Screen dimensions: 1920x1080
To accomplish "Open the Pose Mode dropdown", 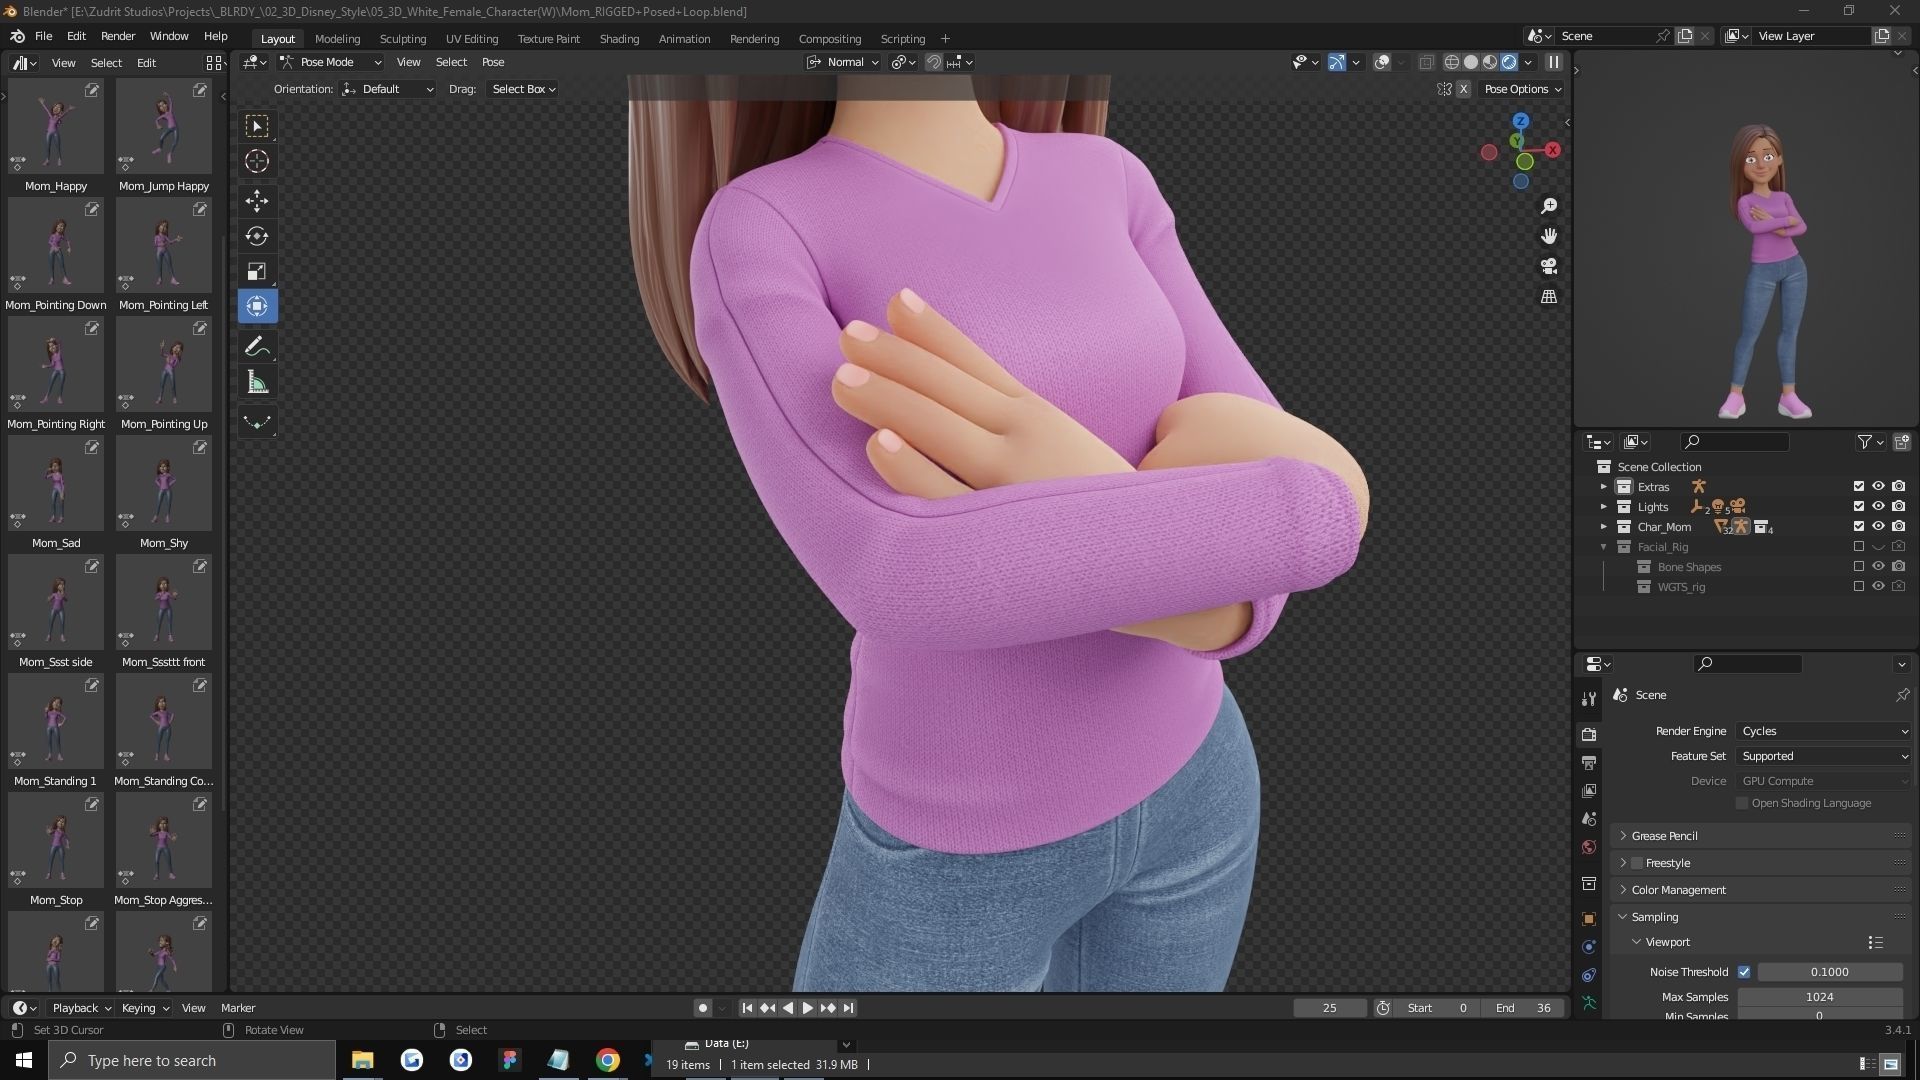I will point(331,62).
